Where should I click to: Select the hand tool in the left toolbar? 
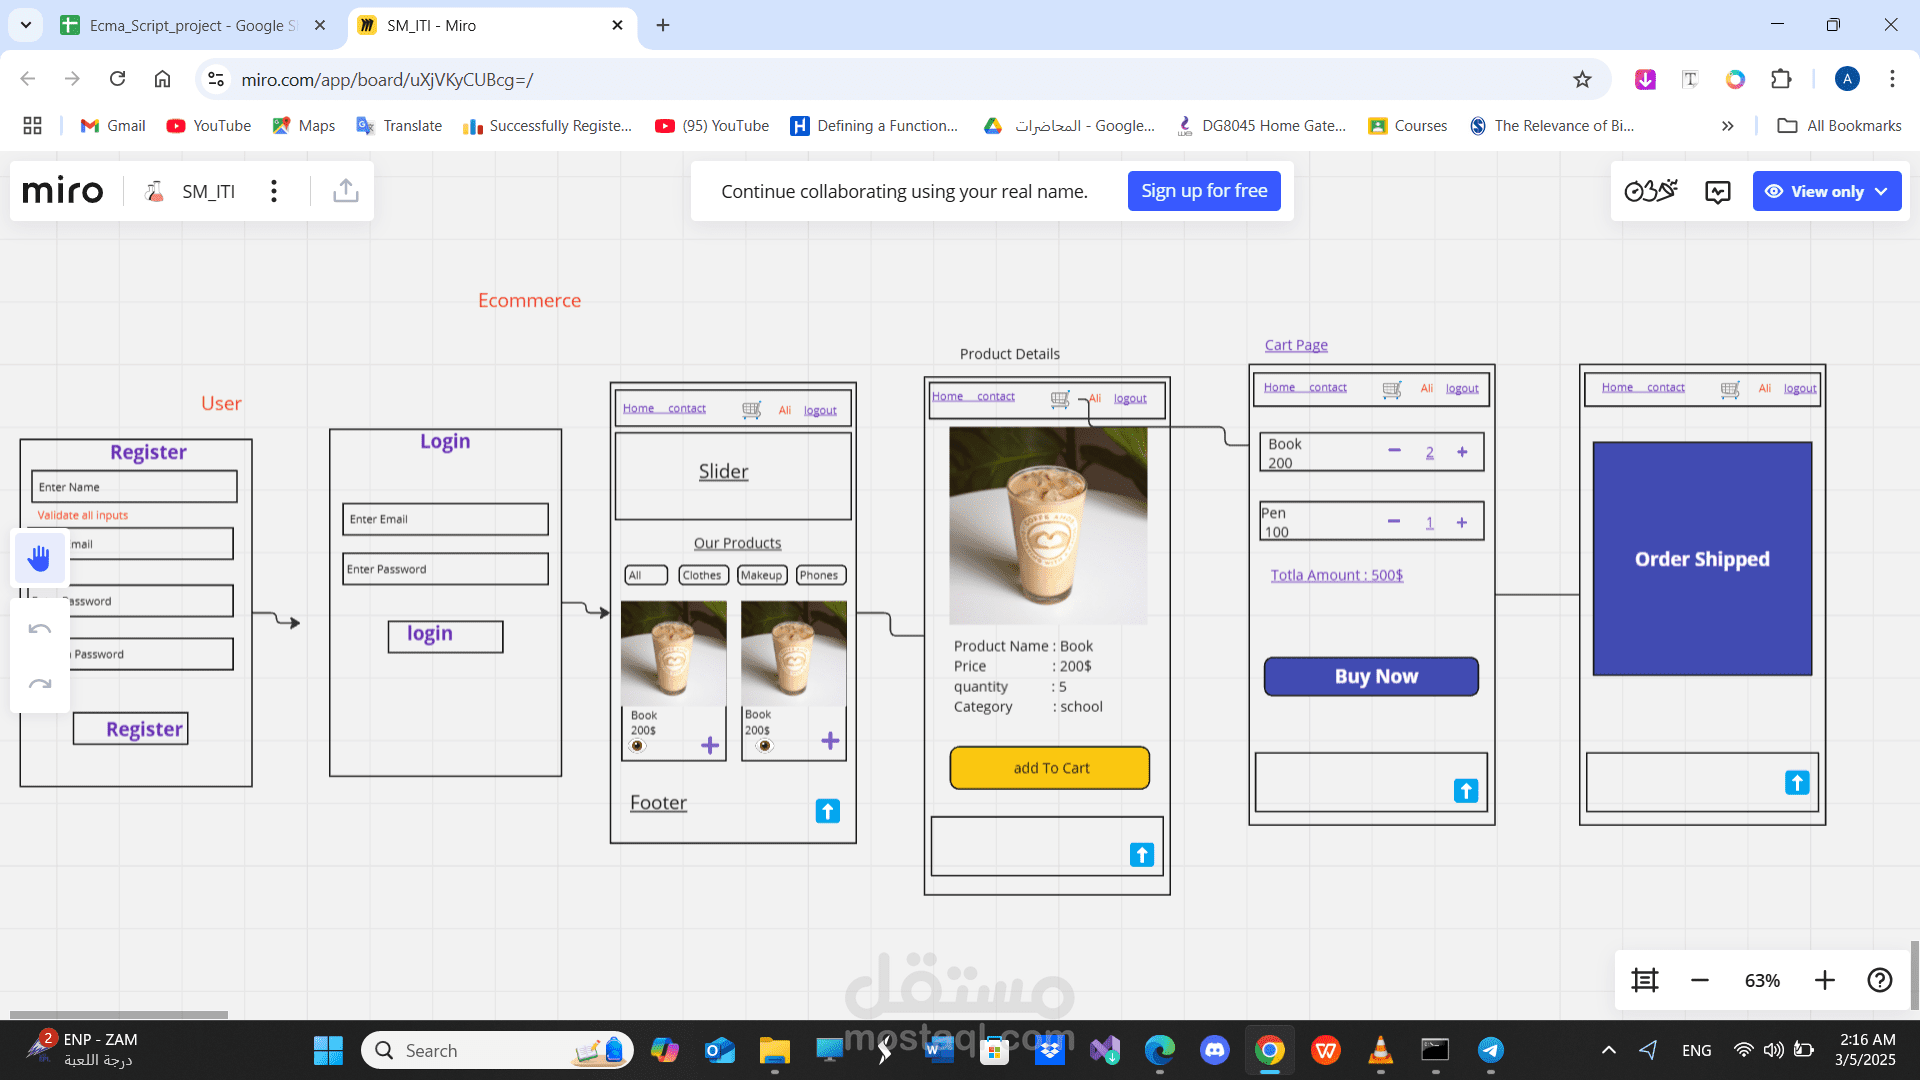coord(39,557)
